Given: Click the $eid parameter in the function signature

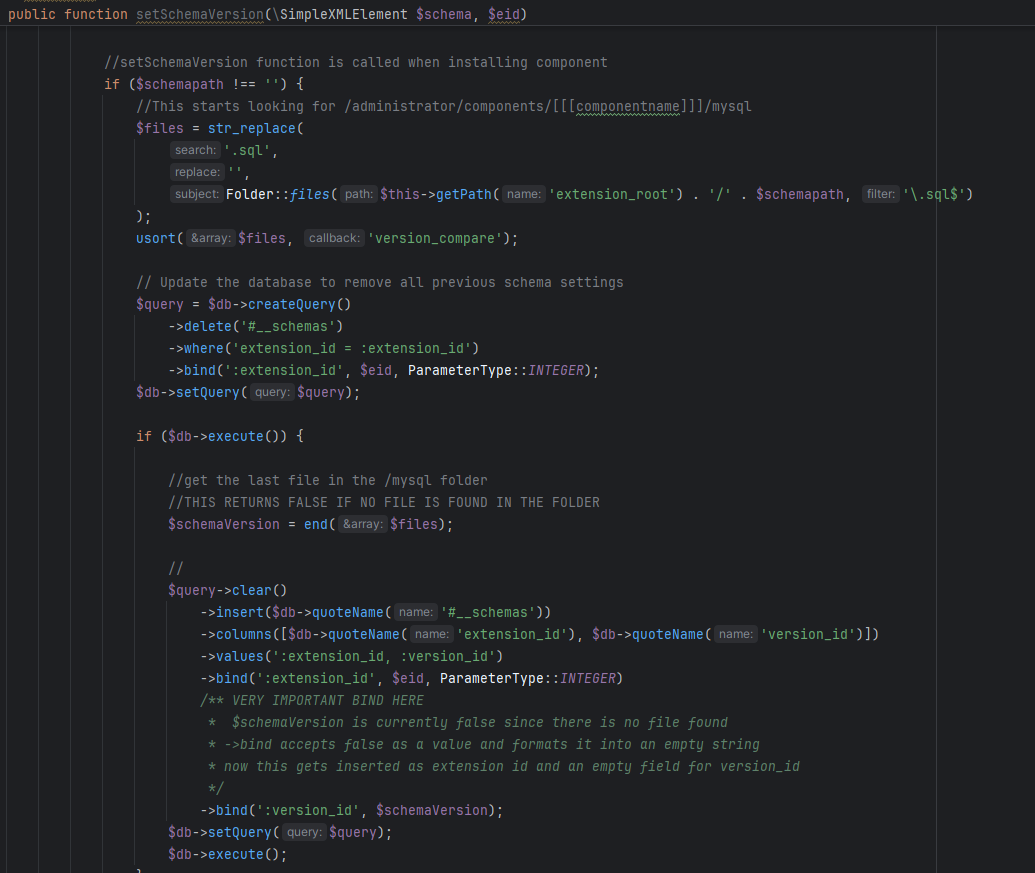Looking at the screenshot, I should point(504,15).
